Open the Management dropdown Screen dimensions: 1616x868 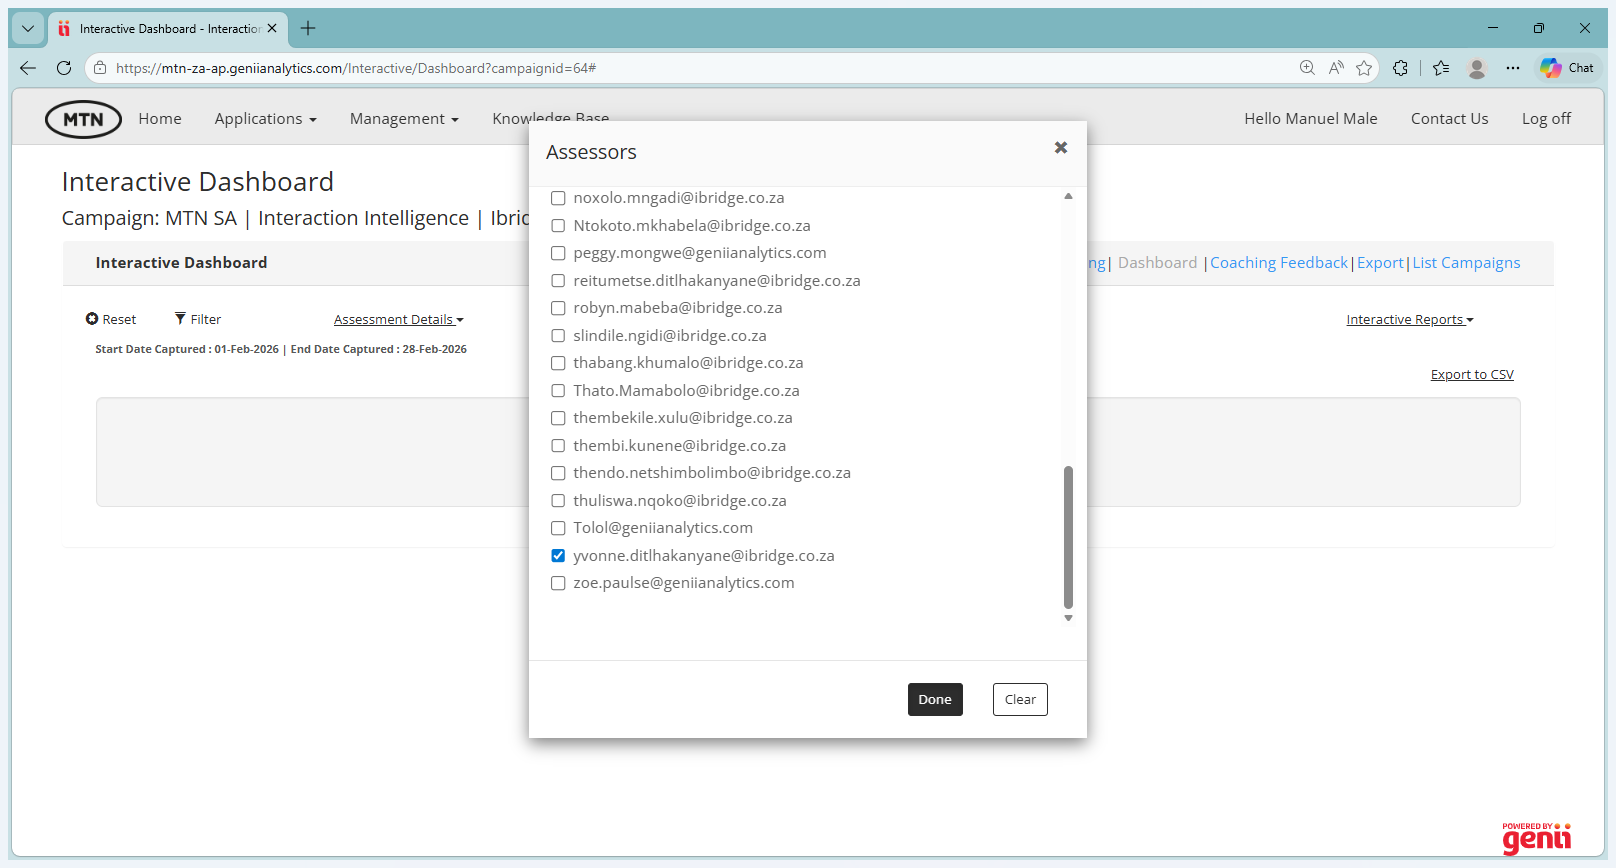click(404, 119)
